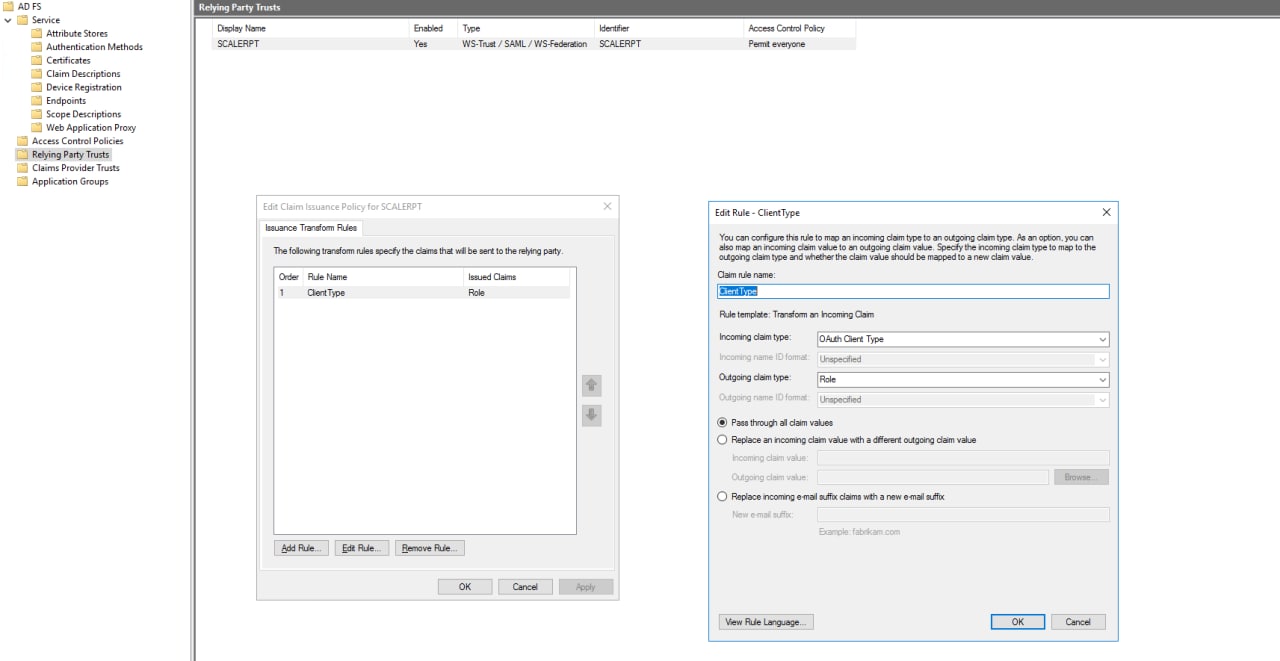This screenshot has height=661, width=1280.
Task: Click the Endpoints folder icon
Action: [x=37, y=101]
